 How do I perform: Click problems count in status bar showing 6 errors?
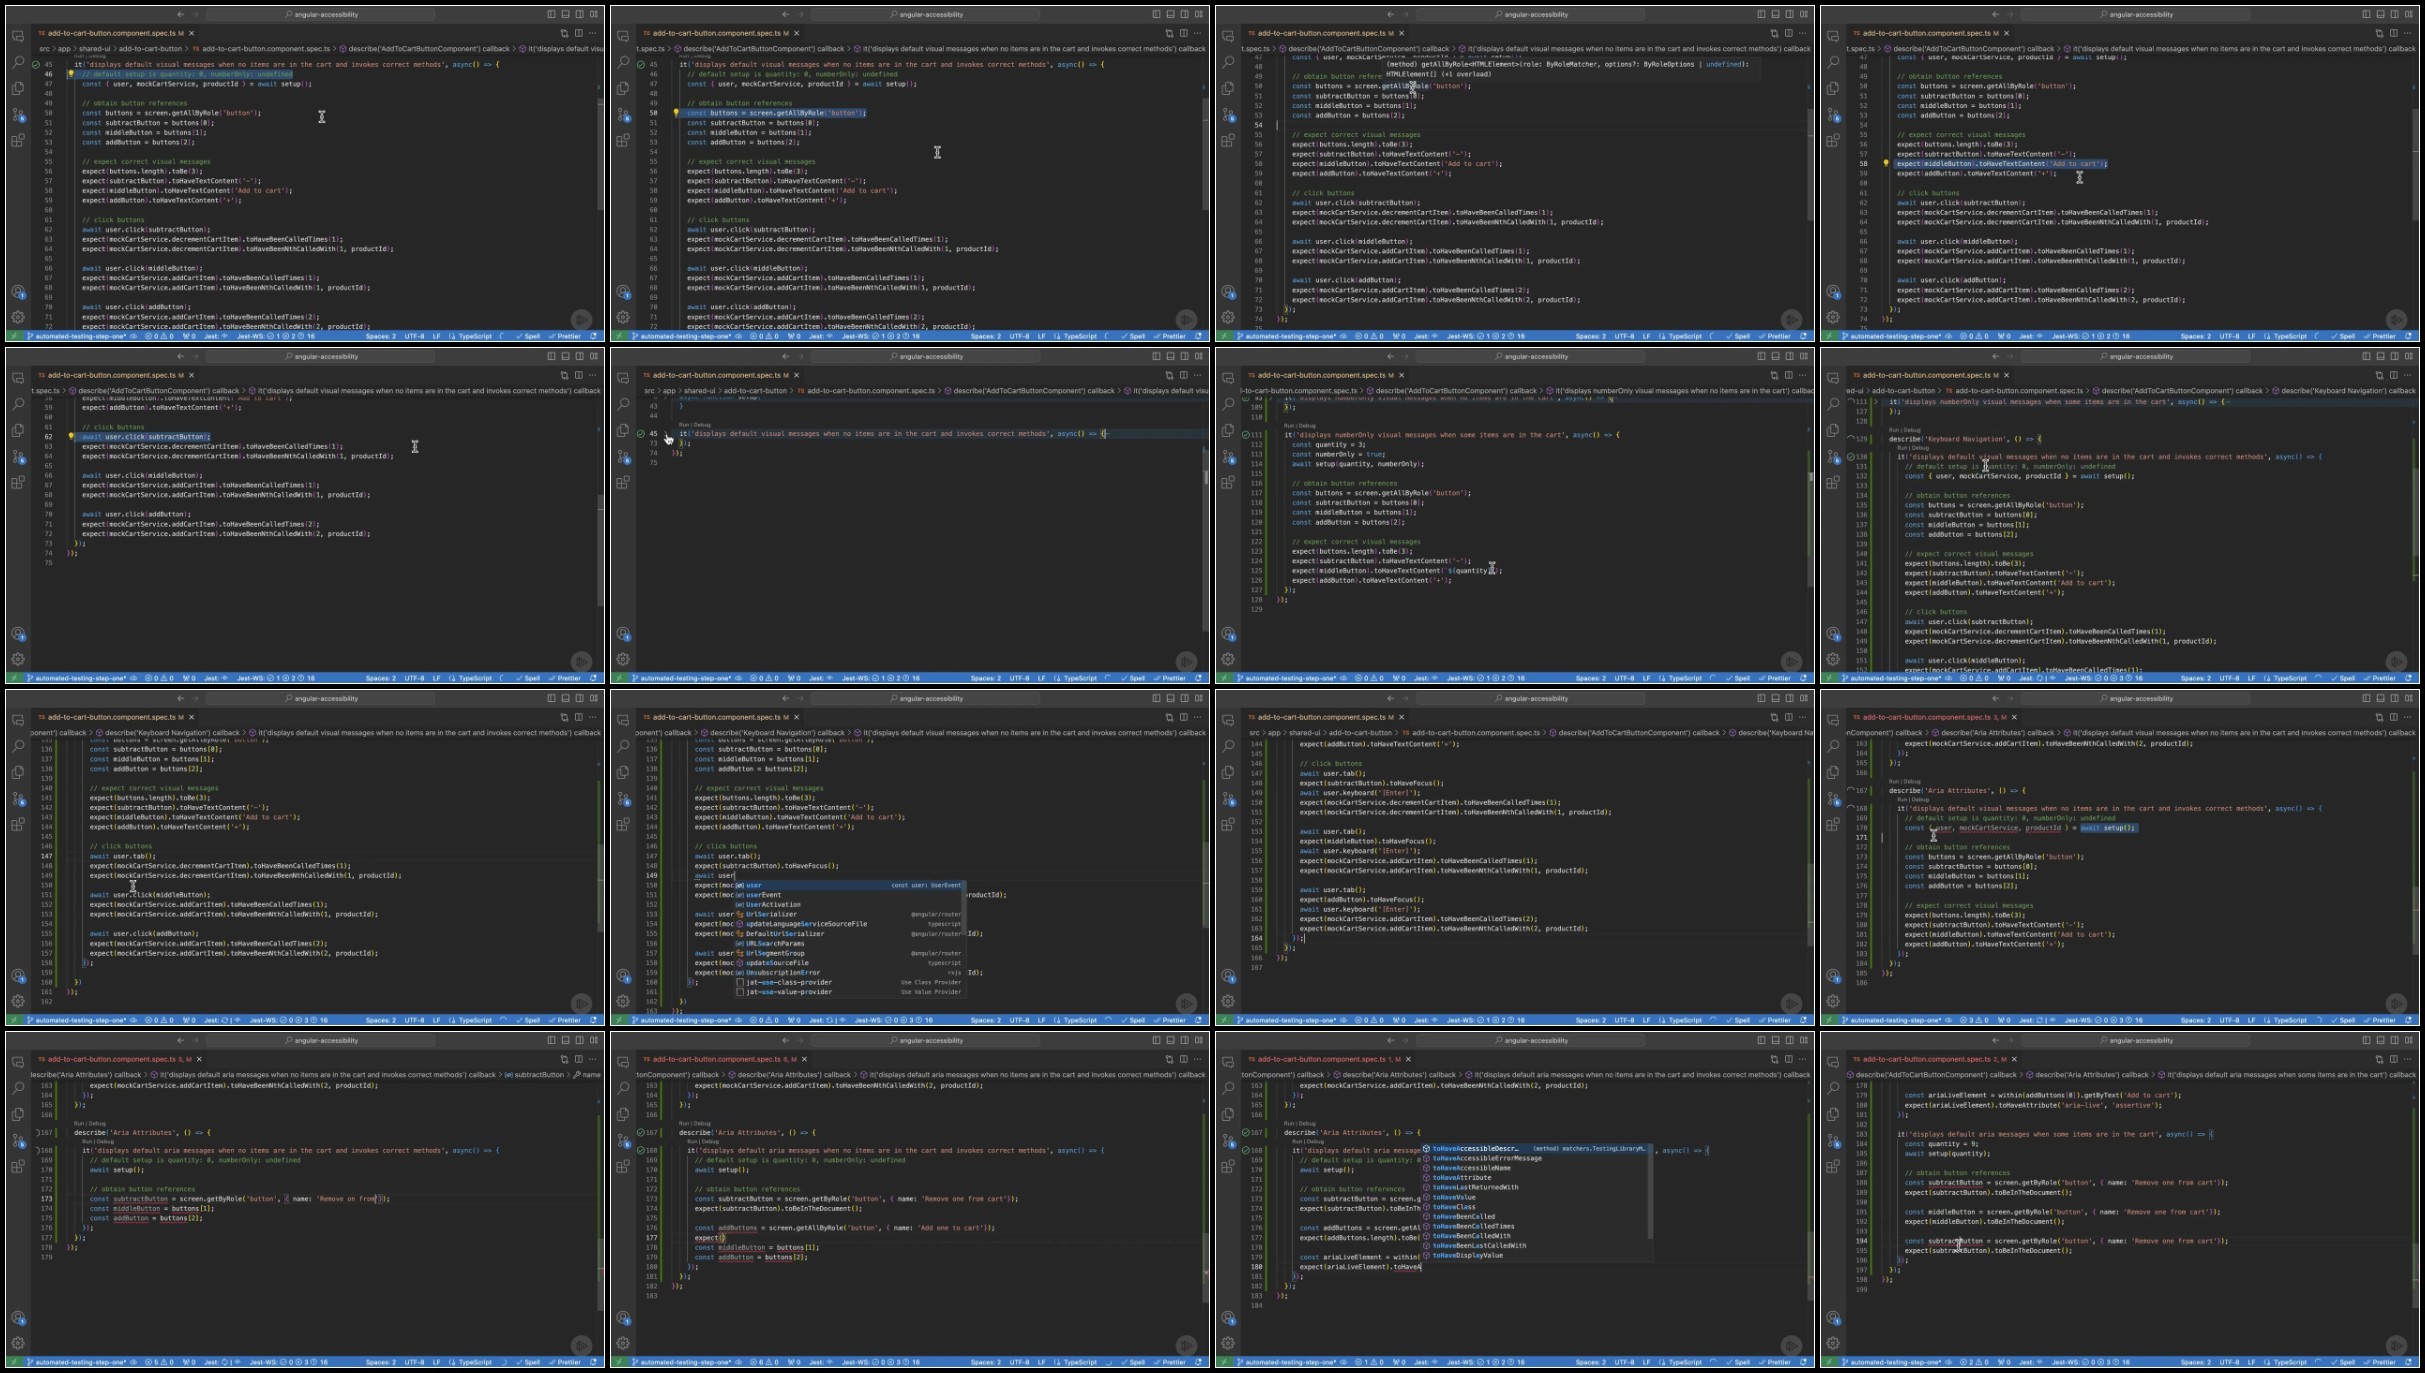[764, 1362]
